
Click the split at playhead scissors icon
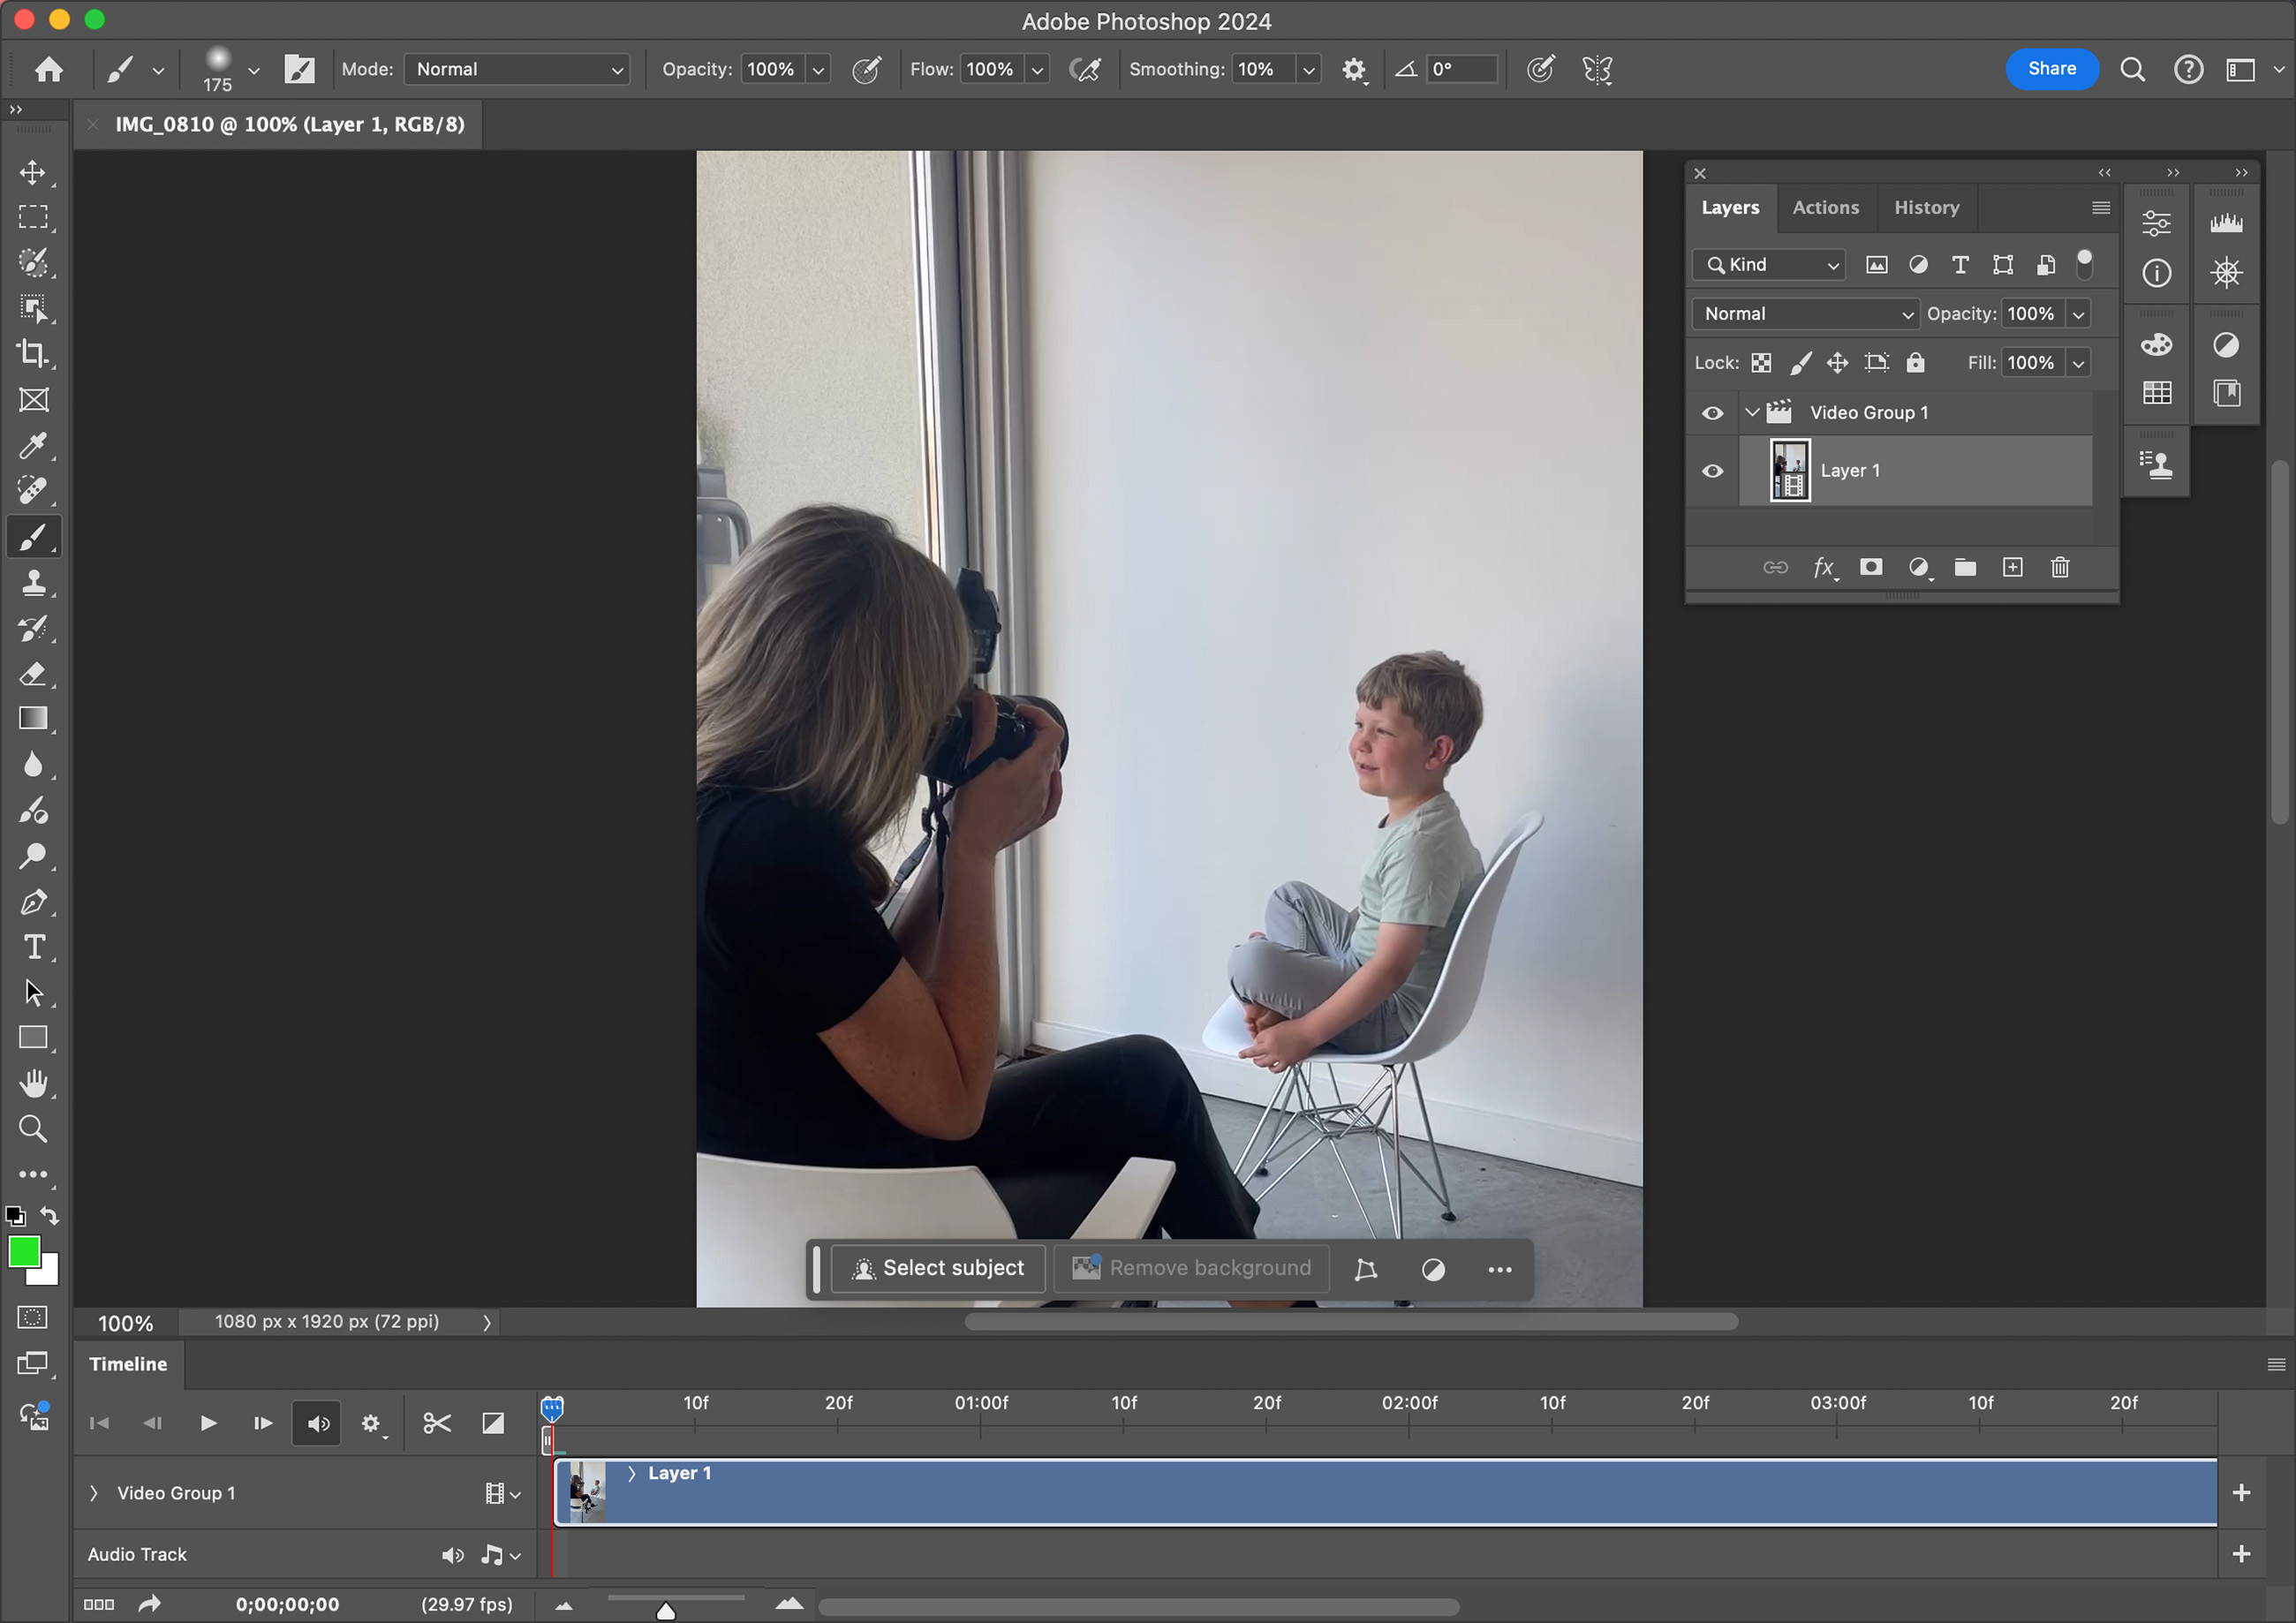437,1423
